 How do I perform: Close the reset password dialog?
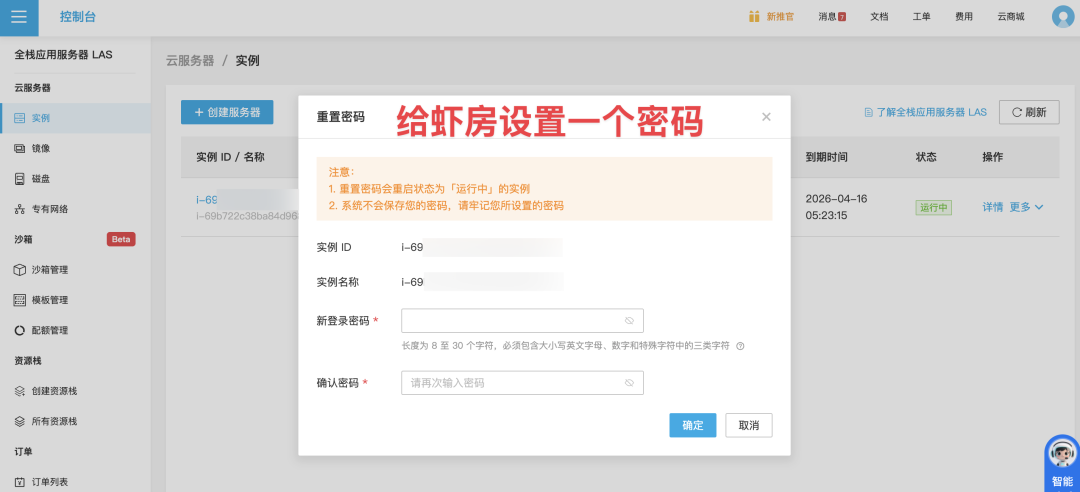pyautogui.click(x=766, y=117)
